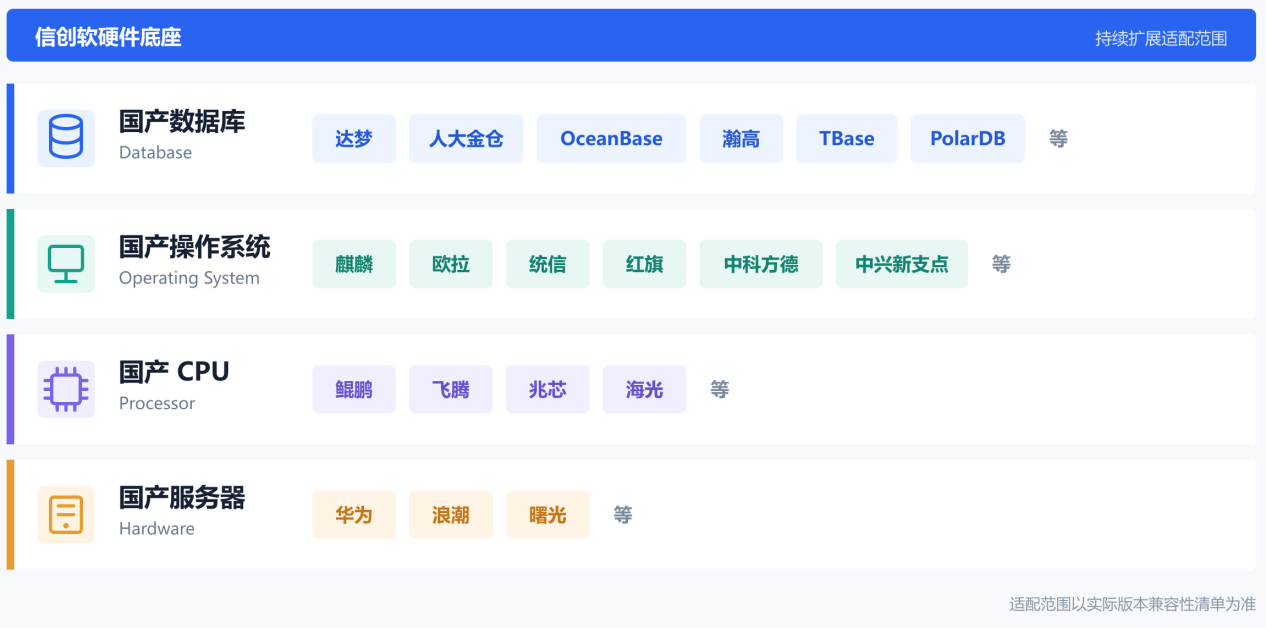Click 等 after the 曙光 tag
The image size is (1266, 628).
click(x=623, y=515)
